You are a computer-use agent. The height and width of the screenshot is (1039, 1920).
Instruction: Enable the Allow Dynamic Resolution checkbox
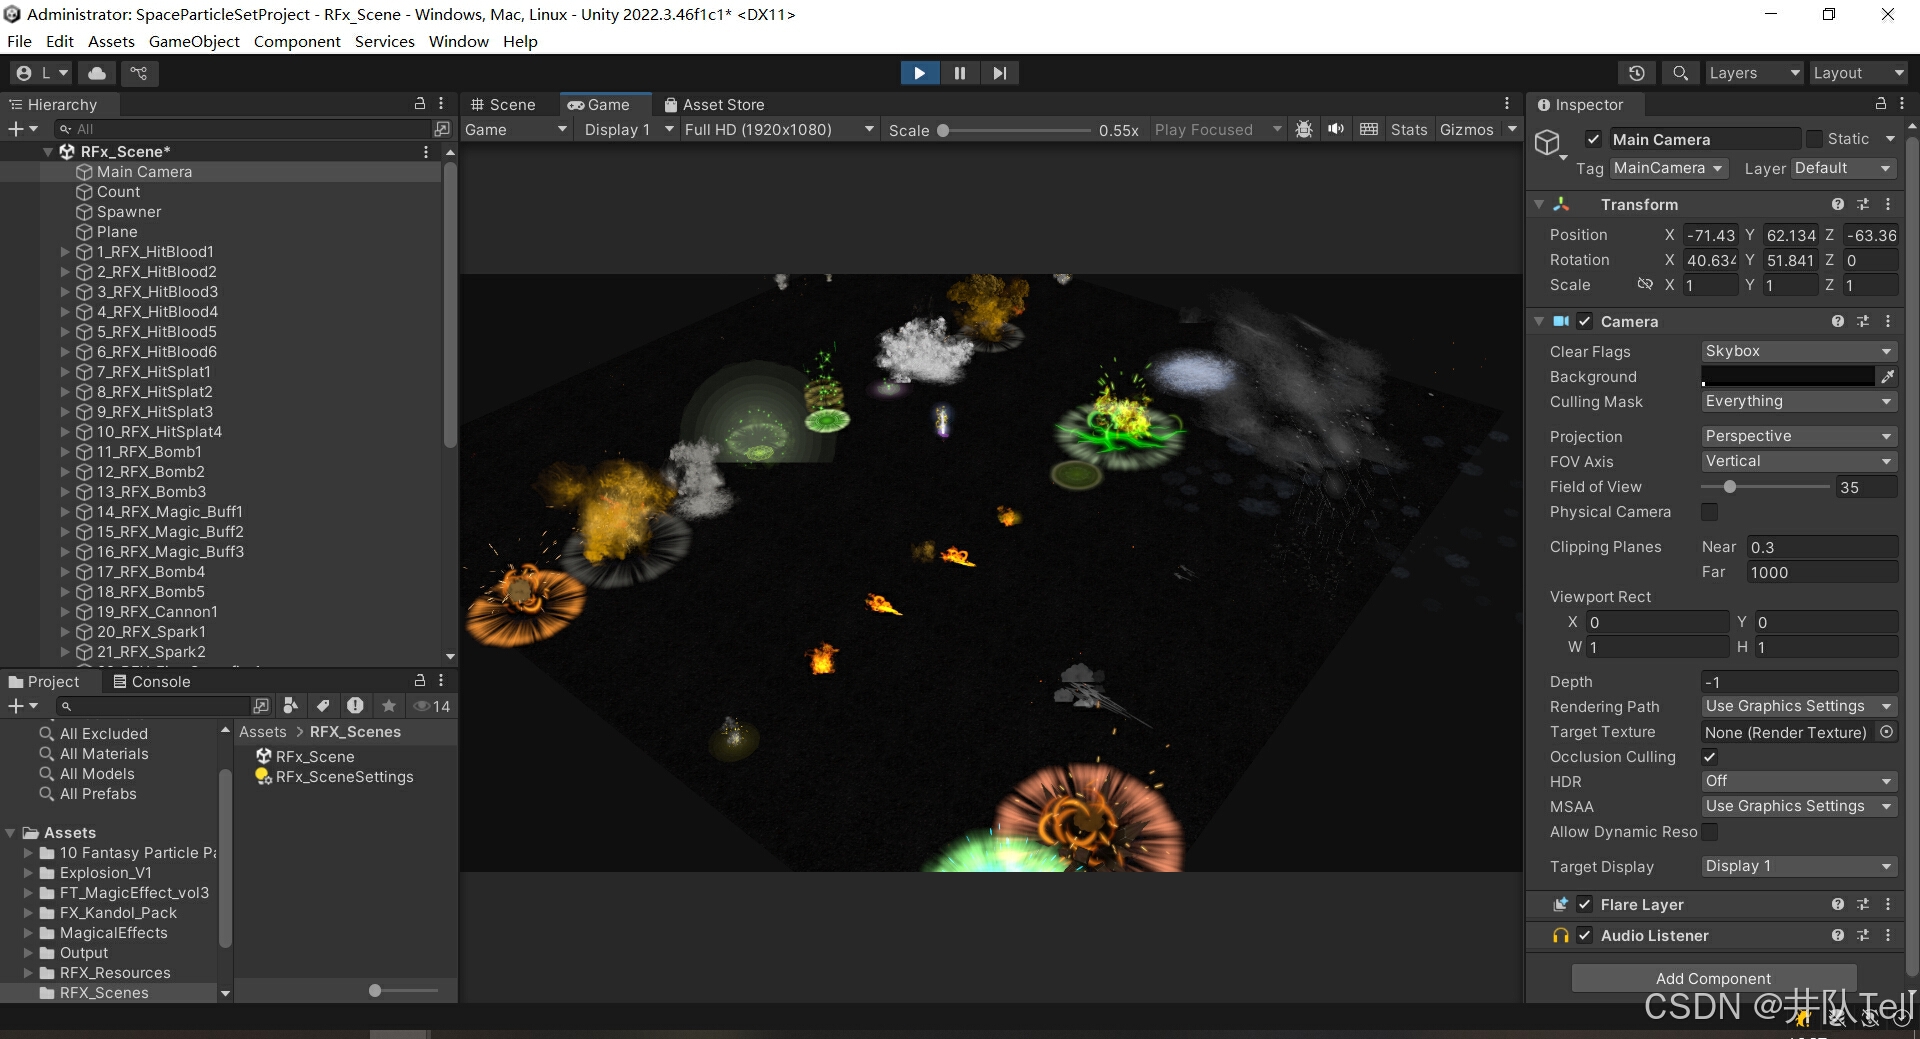coord(1710,832)
